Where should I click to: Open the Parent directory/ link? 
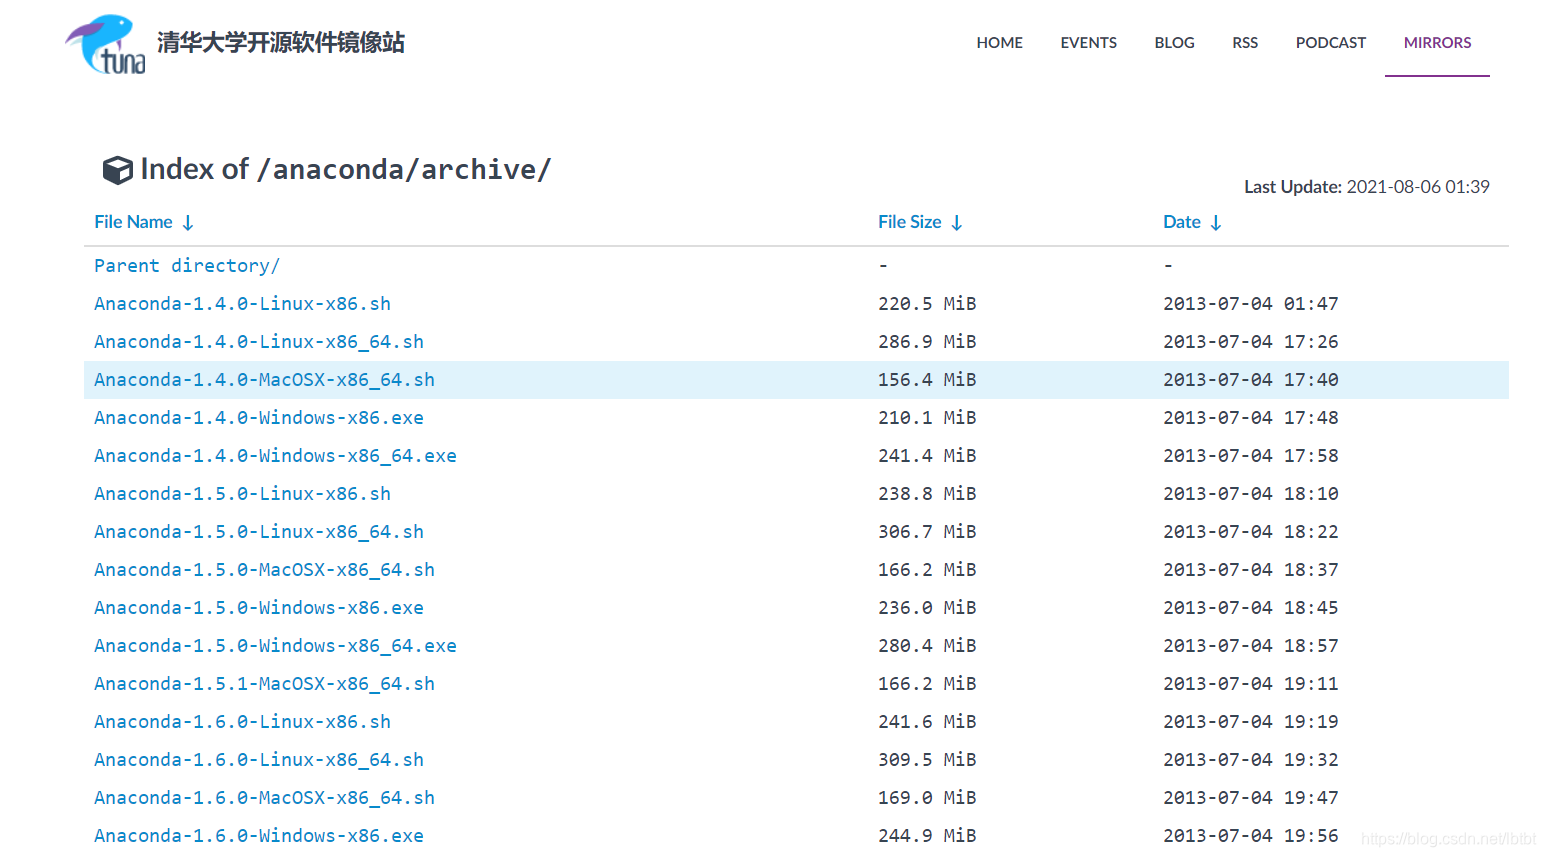click(x=187, y=266)
